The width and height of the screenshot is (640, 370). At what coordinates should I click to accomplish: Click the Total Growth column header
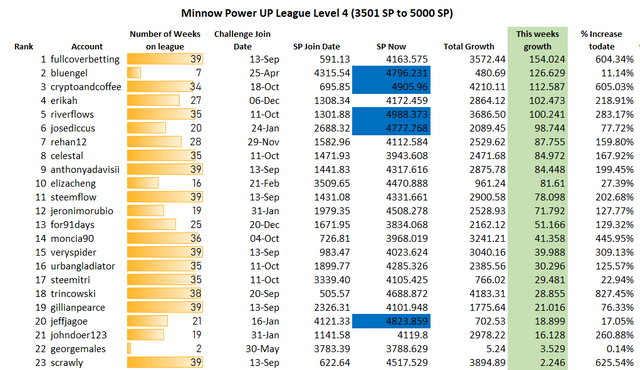point(469,47)
